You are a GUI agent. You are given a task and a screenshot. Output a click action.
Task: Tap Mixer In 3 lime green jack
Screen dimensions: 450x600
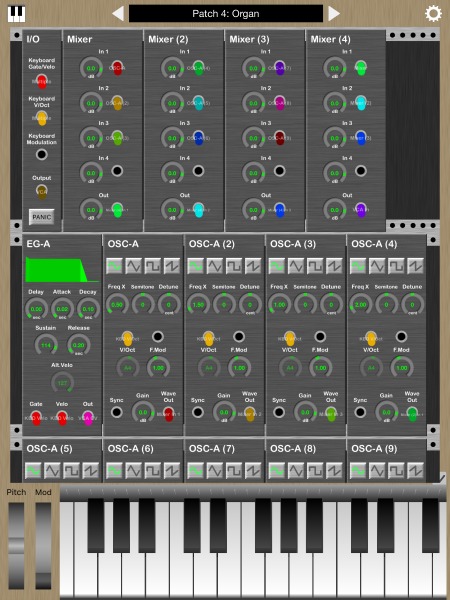[117, 137]
